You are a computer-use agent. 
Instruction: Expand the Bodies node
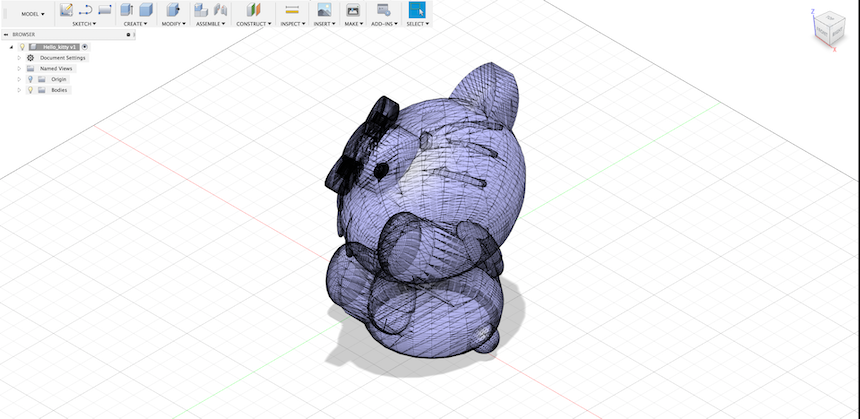coord(19,90)
